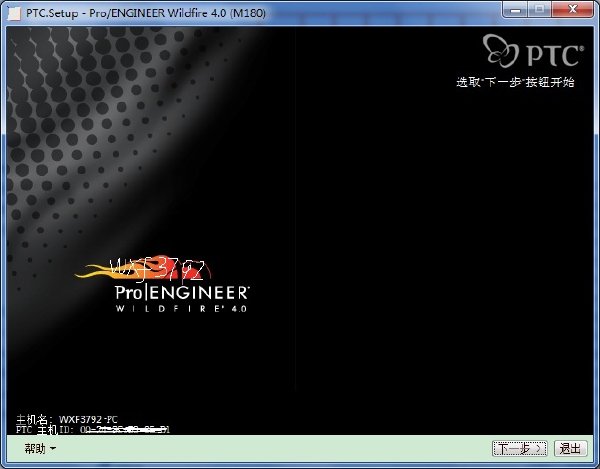
Task: Close the PTC.Setup window
Action: 572,9
